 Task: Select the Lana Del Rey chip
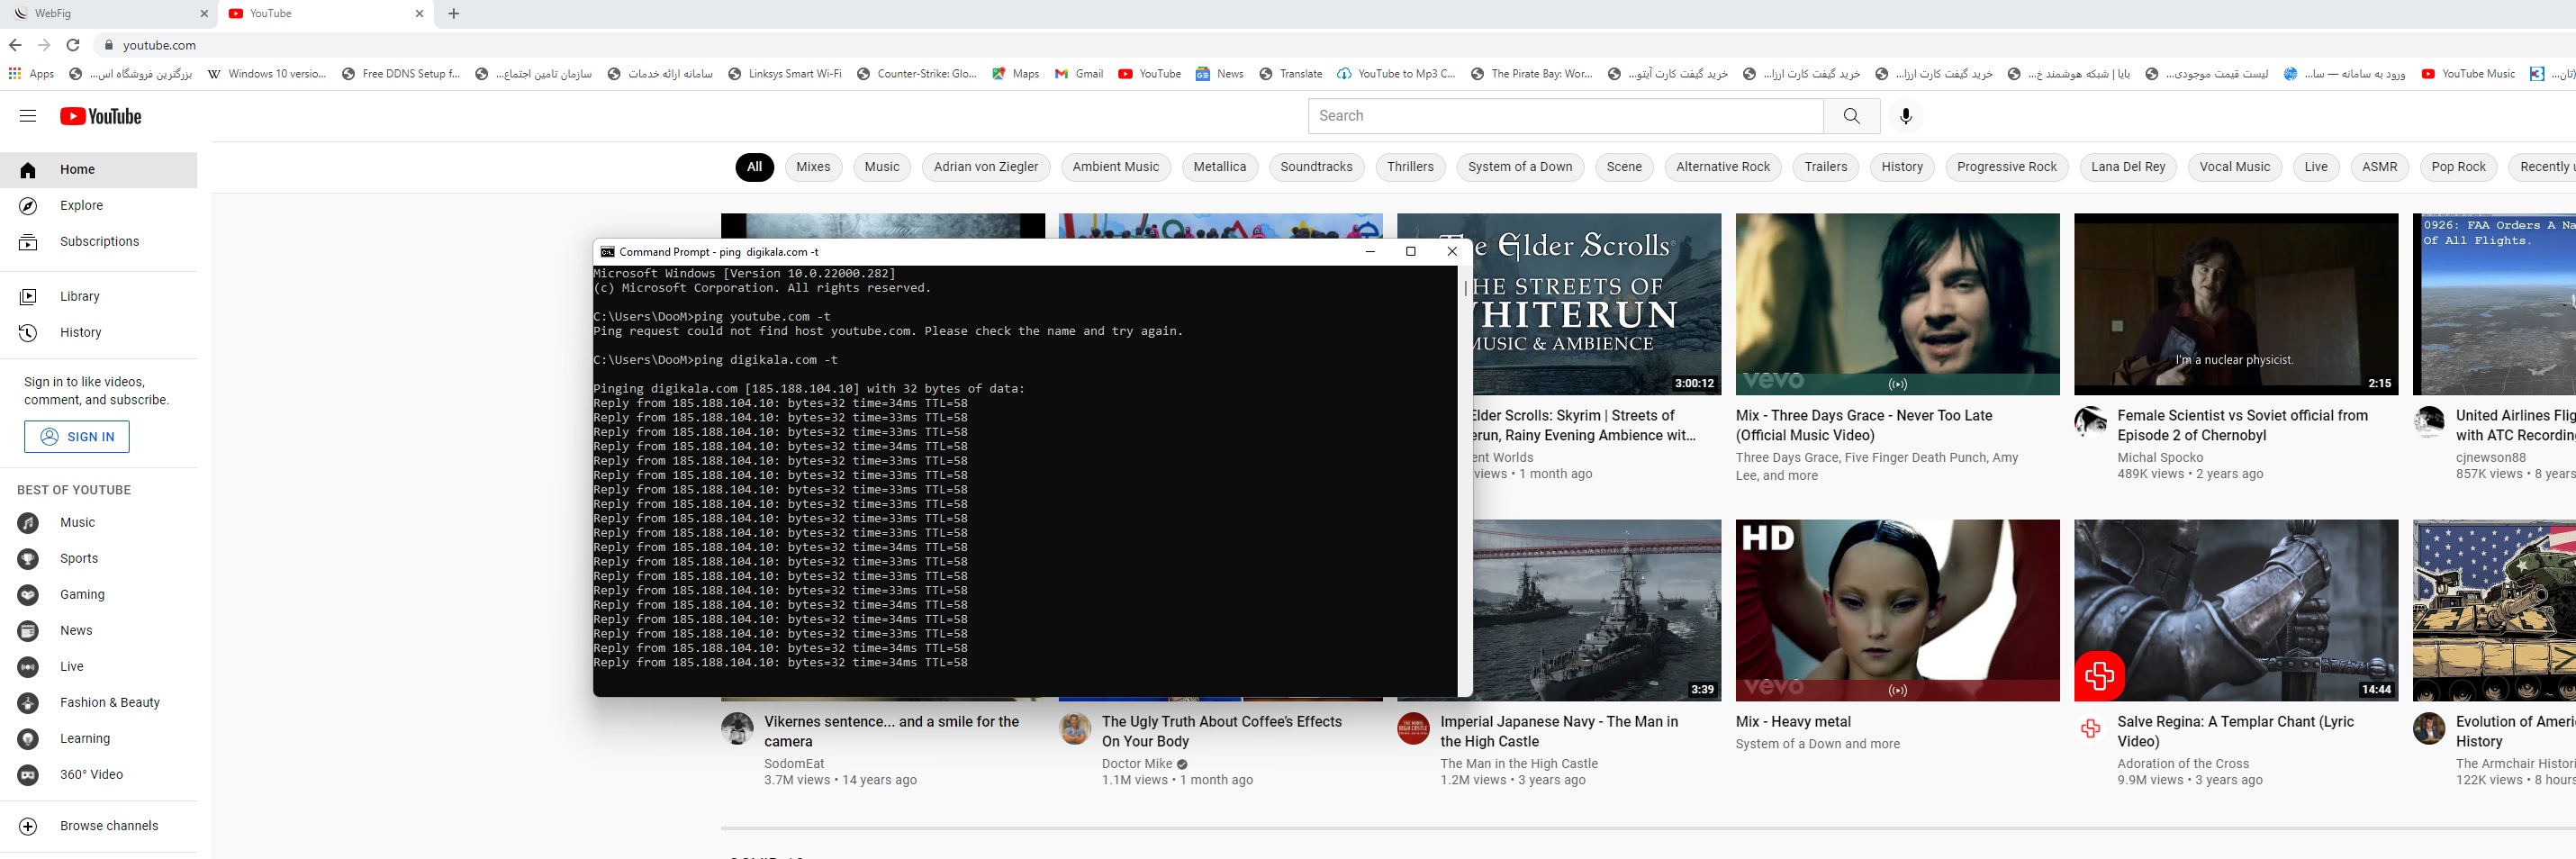(x=2128, y=167)
